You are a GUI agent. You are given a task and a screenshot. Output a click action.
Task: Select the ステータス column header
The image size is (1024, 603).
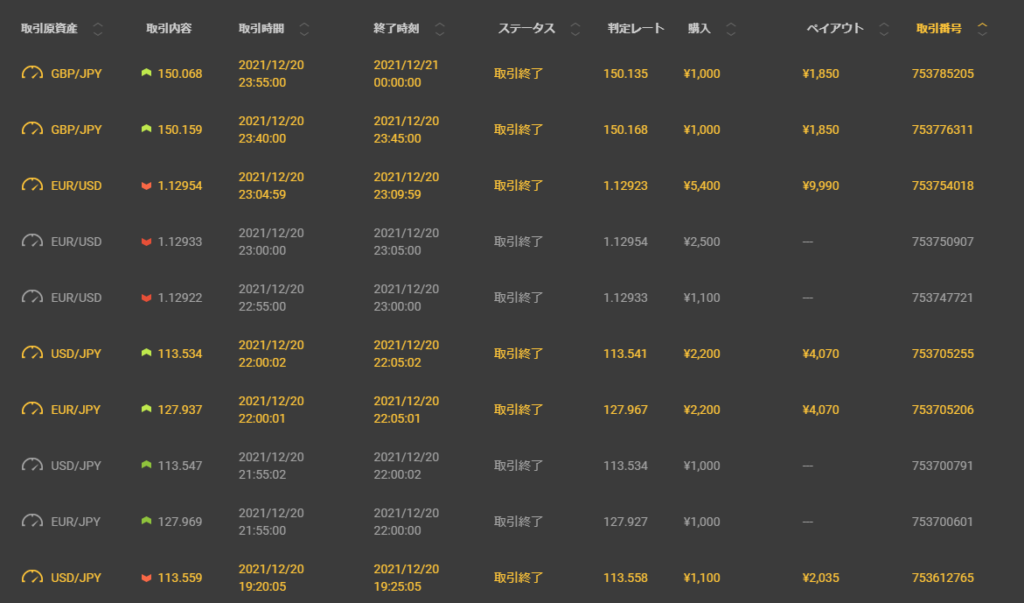click(x=526, y=29)
